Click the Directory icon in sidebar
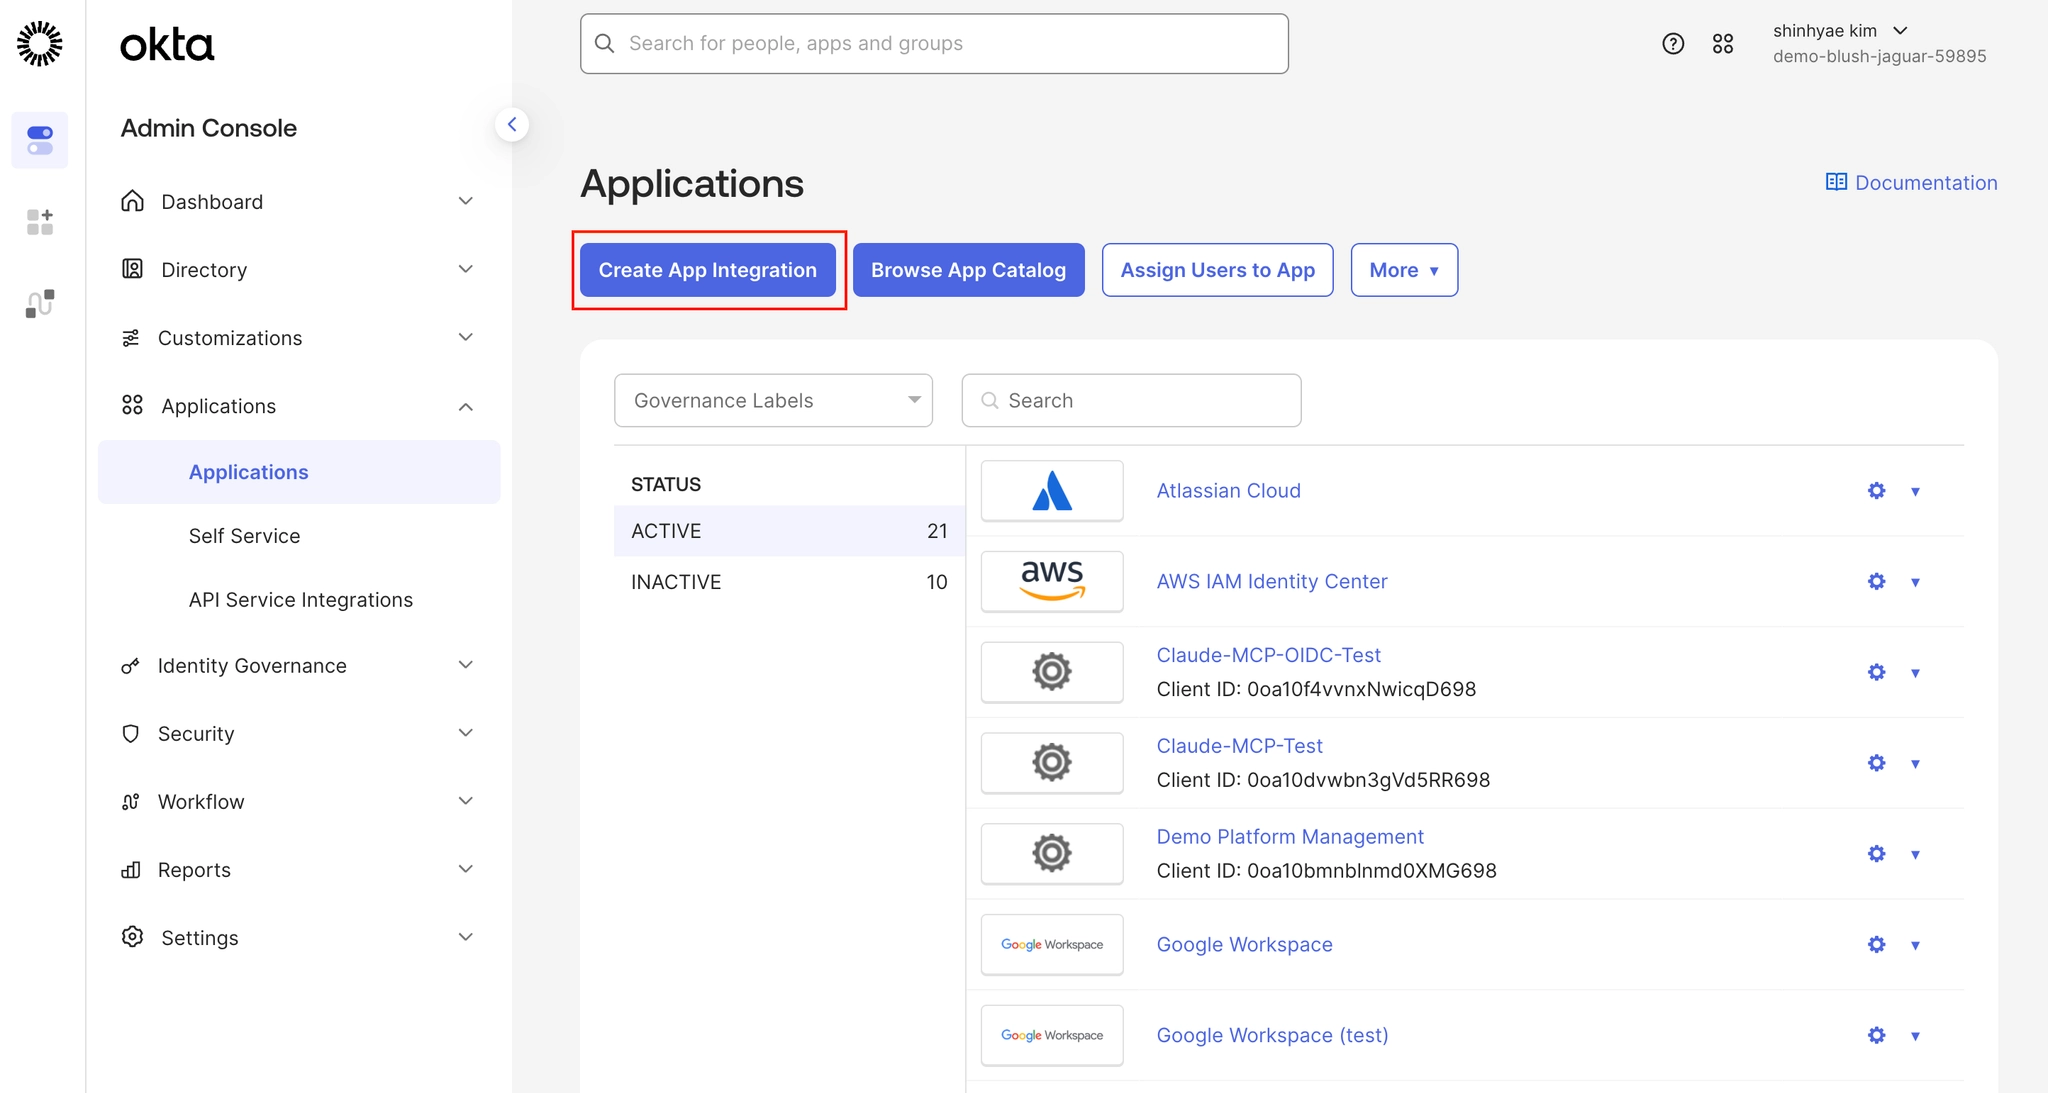 132,269
